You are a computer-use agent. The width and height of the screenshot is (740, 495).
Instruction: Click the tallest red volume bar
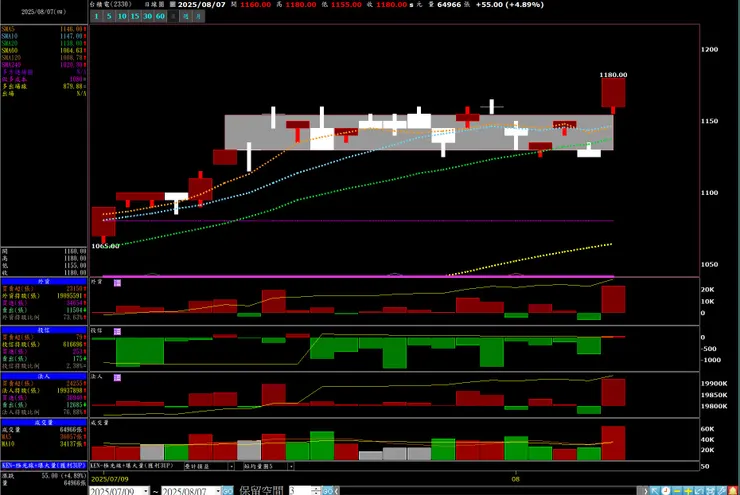coord(613,443)
